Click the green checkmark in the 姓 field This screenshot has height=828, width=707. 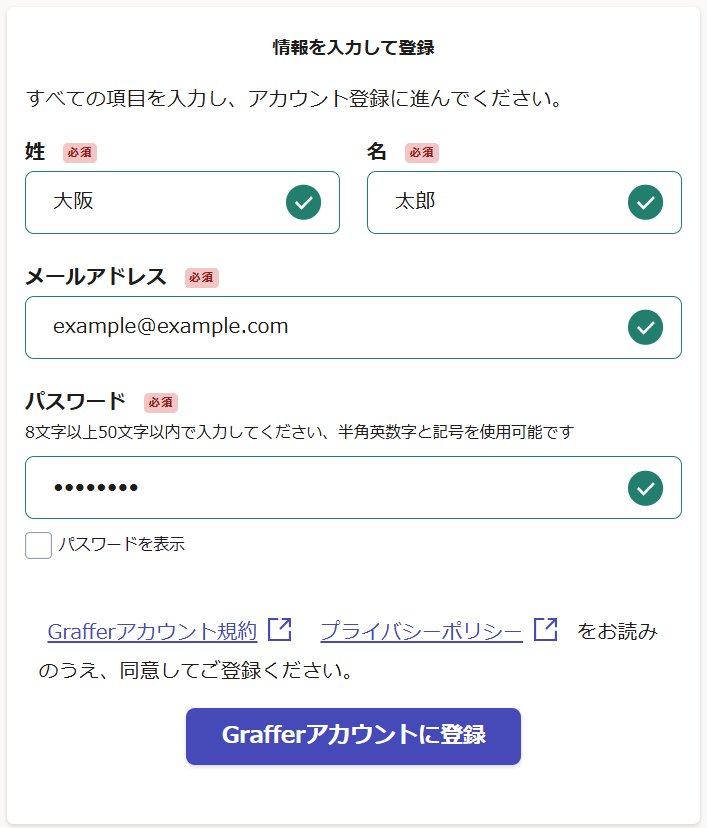303,202
